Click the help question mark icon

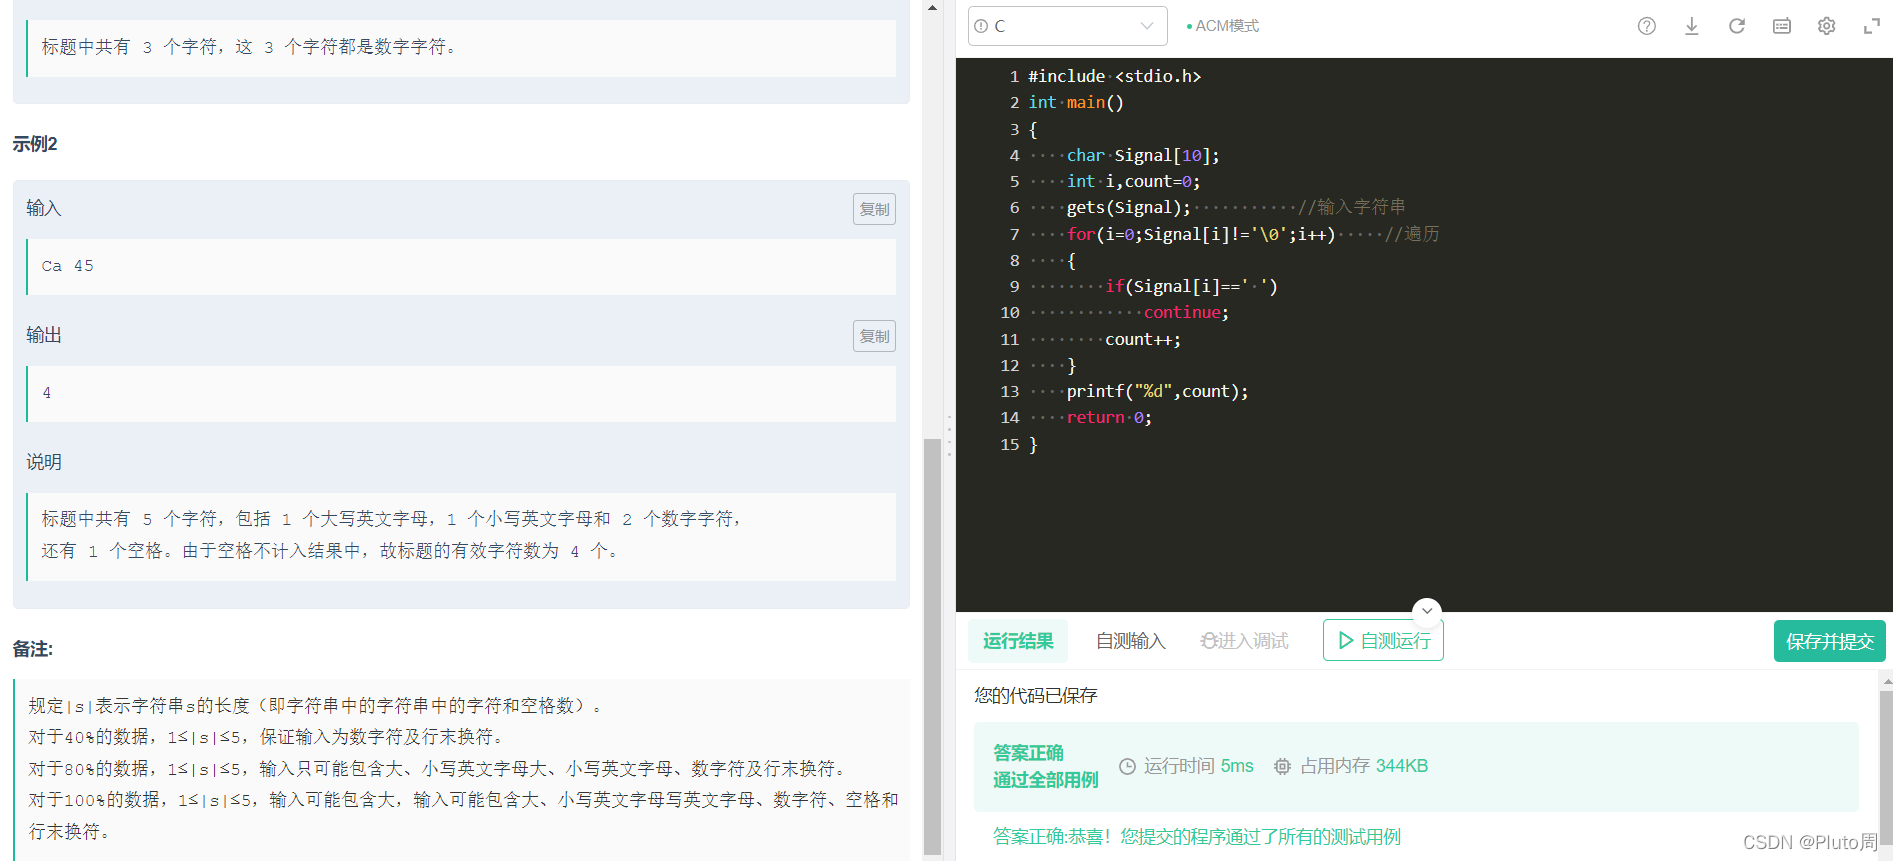(x=1646, y=26)
